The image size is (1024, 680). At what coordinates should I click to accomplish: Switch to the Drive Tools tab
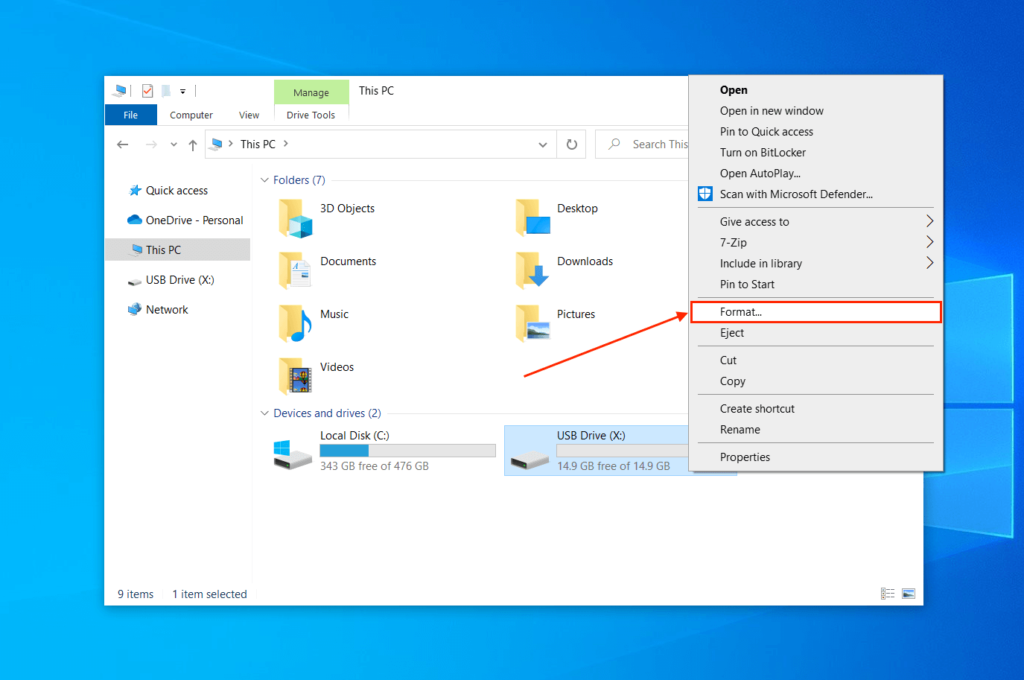(x=311, y=114)
